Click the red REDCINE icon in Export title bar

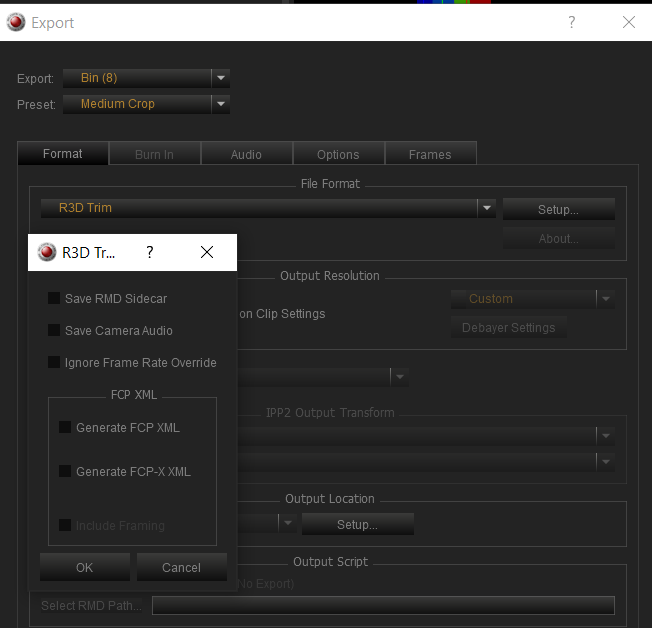point(16,22)
